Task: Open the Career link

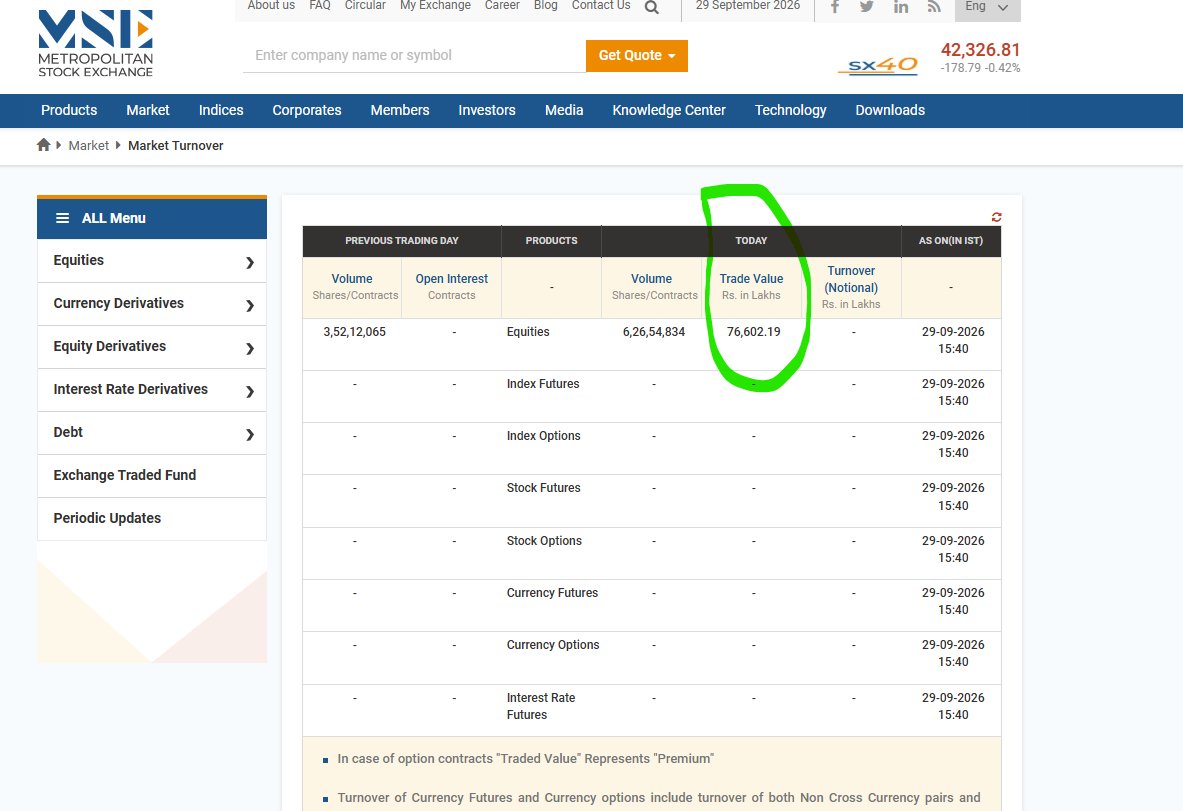Action: click(502, 5)
